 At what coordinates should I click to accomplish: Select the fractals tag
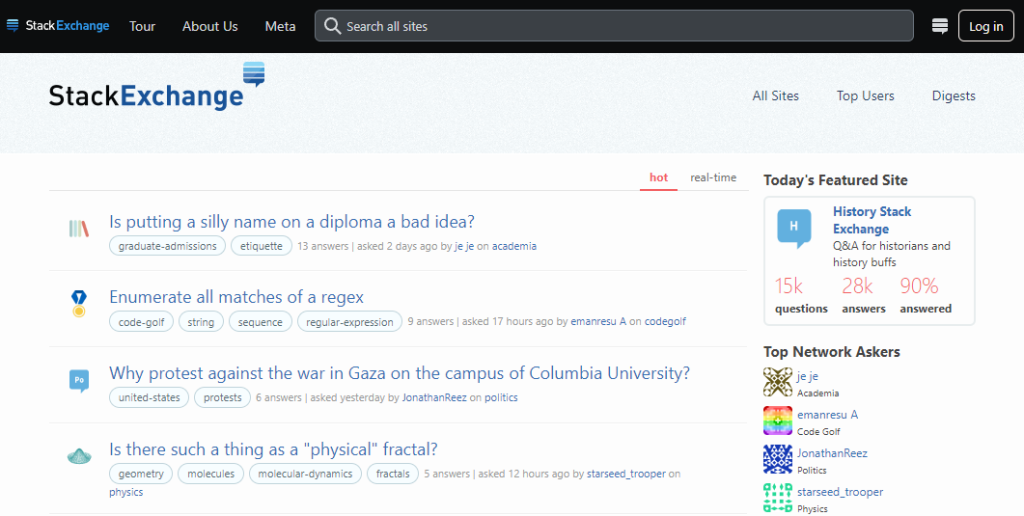[x=392, y=474]
